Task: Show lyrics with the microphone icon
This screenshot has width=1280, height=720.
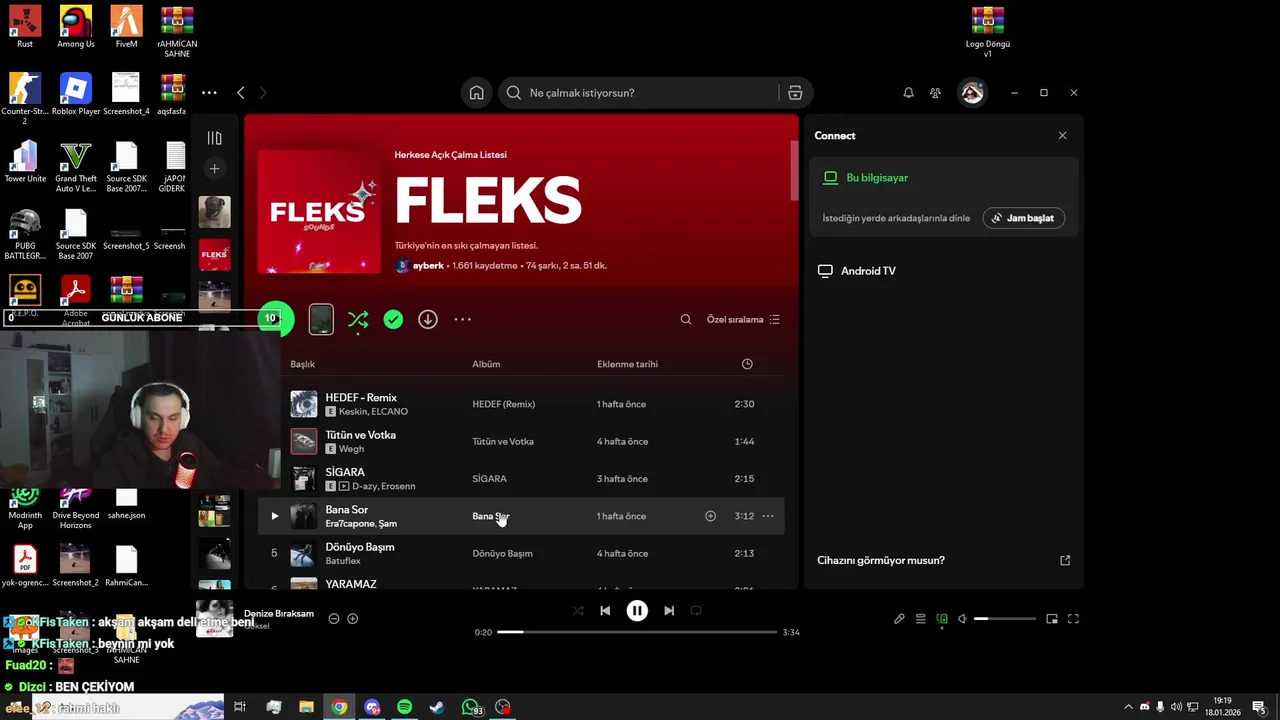Action: click(899, 619)
